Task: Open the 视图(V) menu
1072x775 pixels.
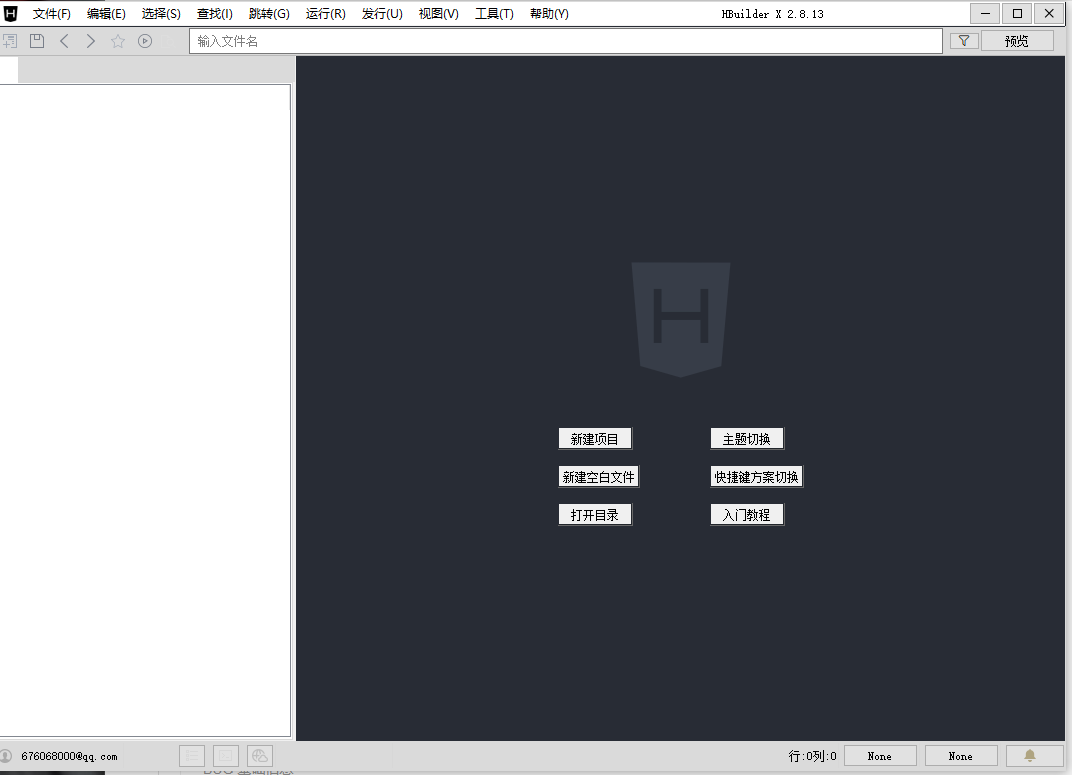Action: click(x=438, y=14)
